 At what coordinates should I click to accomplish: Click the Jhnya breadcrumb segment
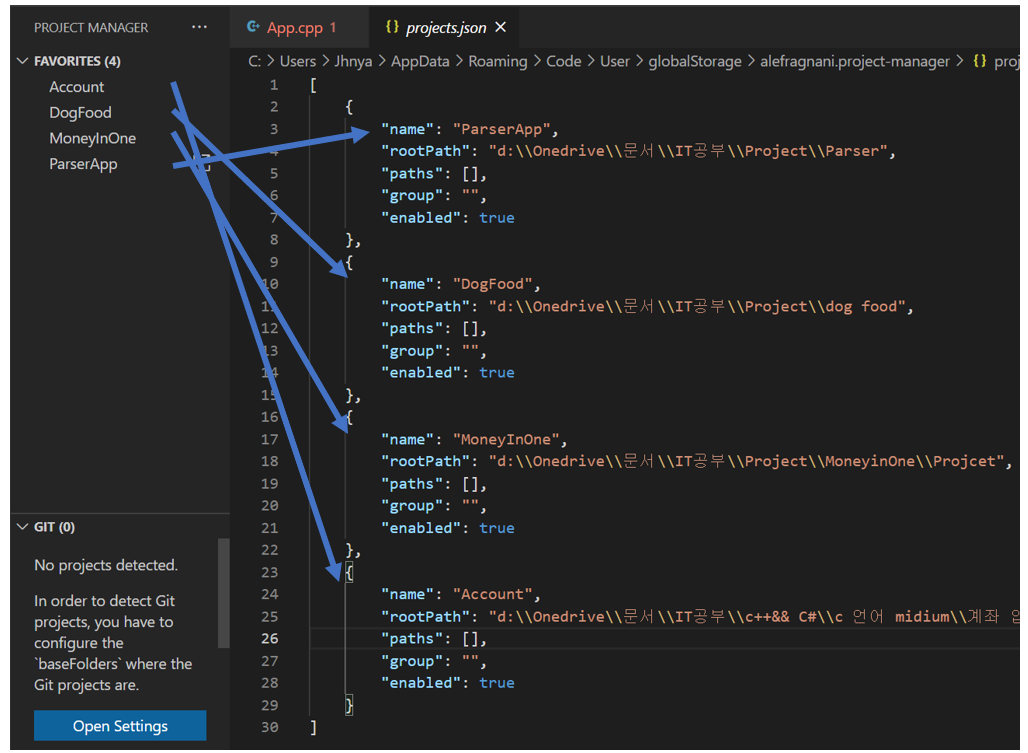click(x=353, y=61)
